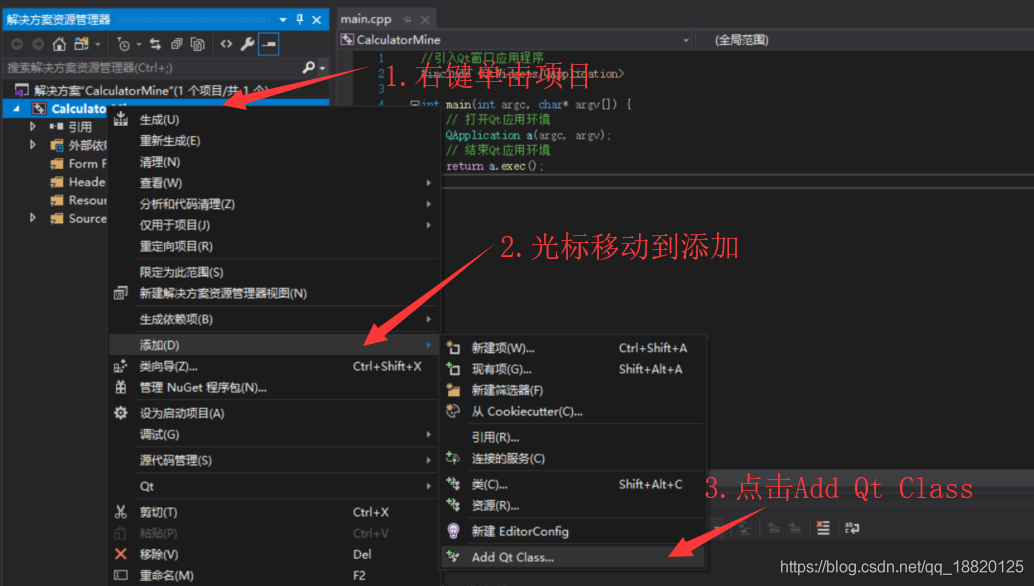Screen dimensions: 1034x586
Task: Choose 重定向项目(R) Retarget Projects
Action: tap(274, 246)
